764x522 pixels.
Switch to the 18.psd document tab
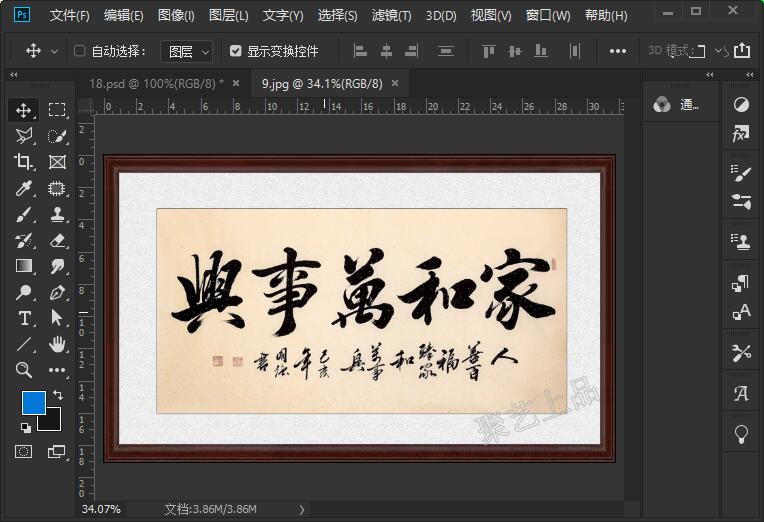pos(156,84)
